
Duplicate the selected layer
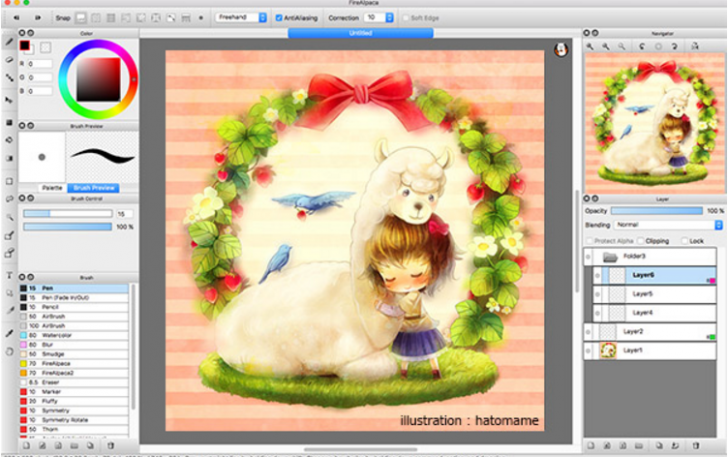(659, 445)
